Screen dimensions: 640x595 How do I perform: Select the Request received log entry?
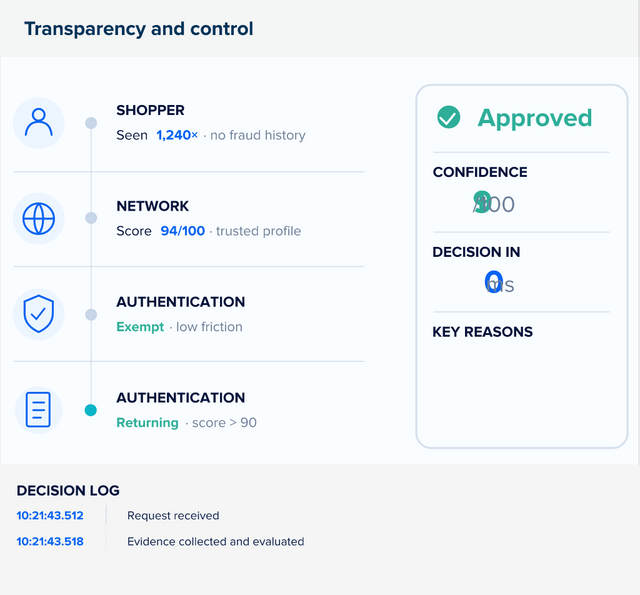click(173, 515)
